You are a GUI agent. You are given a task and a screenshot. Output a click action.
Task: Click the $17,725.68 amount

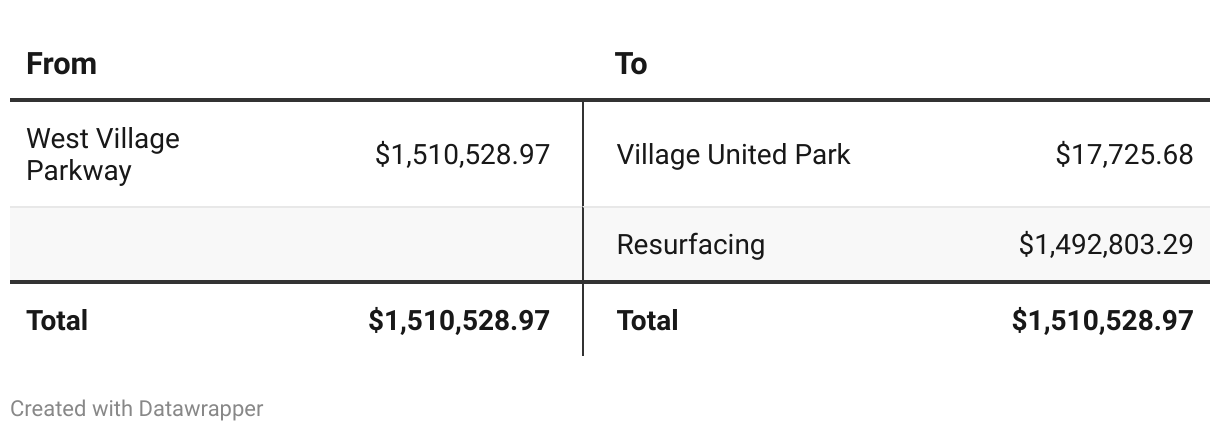(1124, 154)
